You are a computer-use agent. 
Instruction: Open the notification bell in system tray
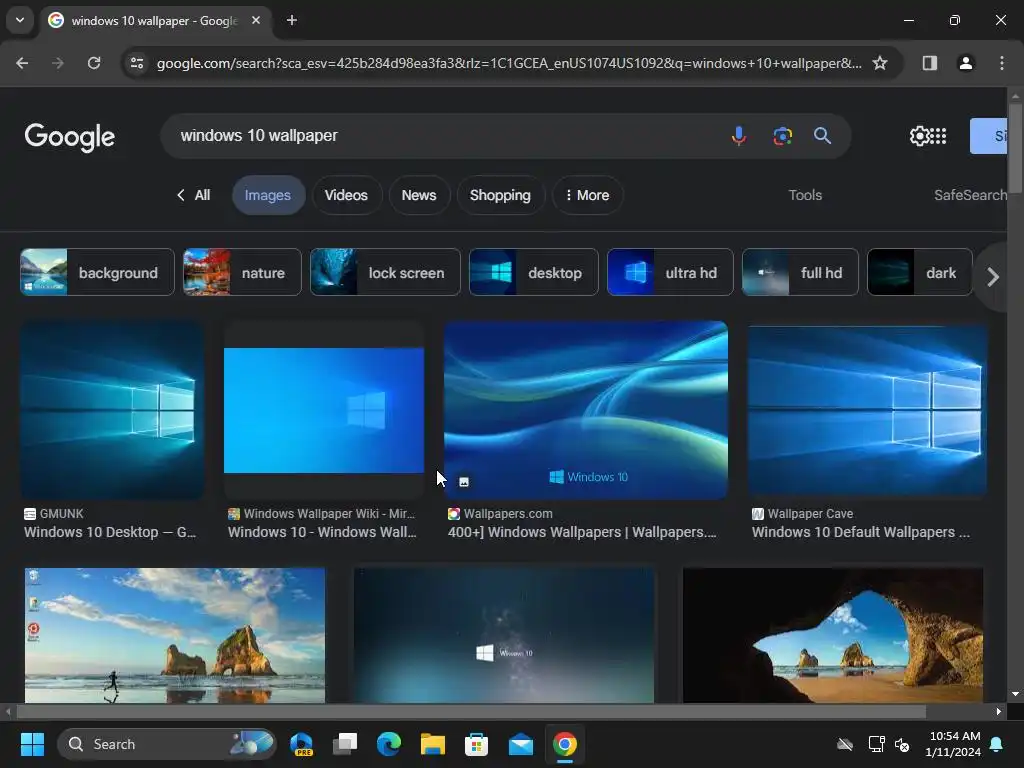997,744
